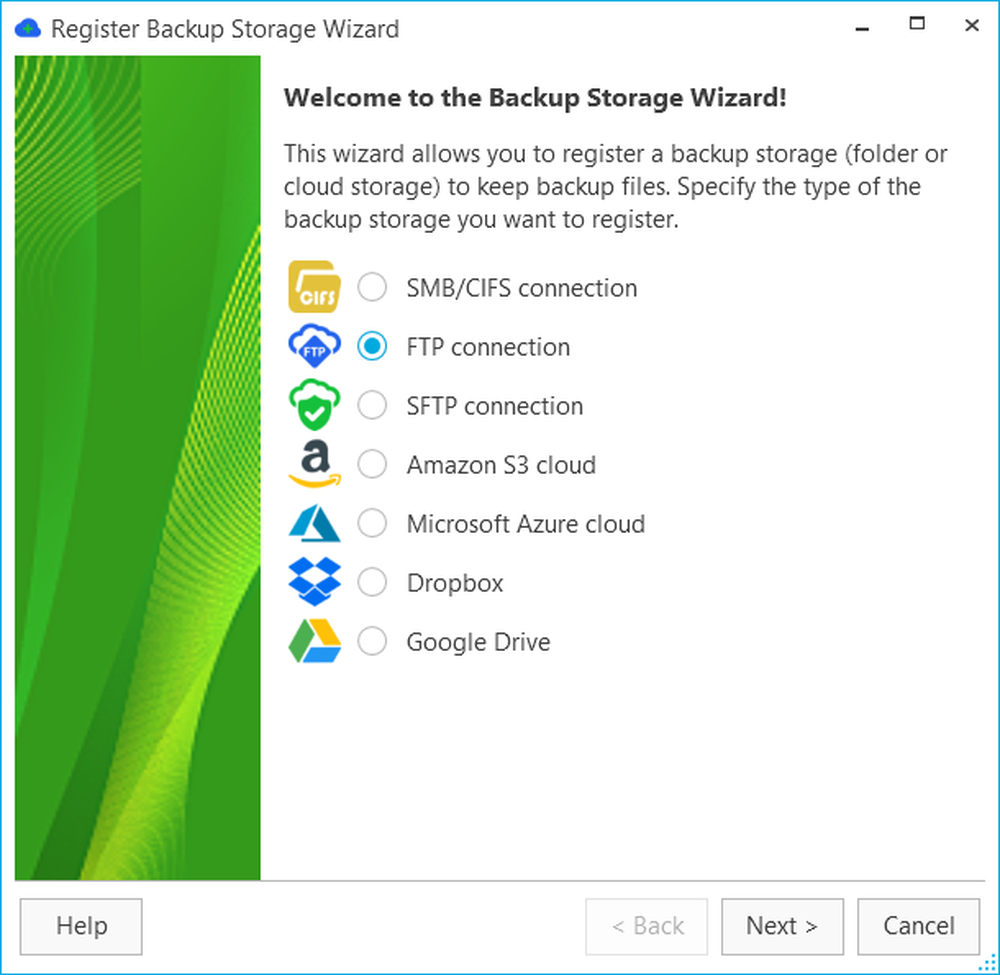Click the window resize grip corner

(987, 962)
